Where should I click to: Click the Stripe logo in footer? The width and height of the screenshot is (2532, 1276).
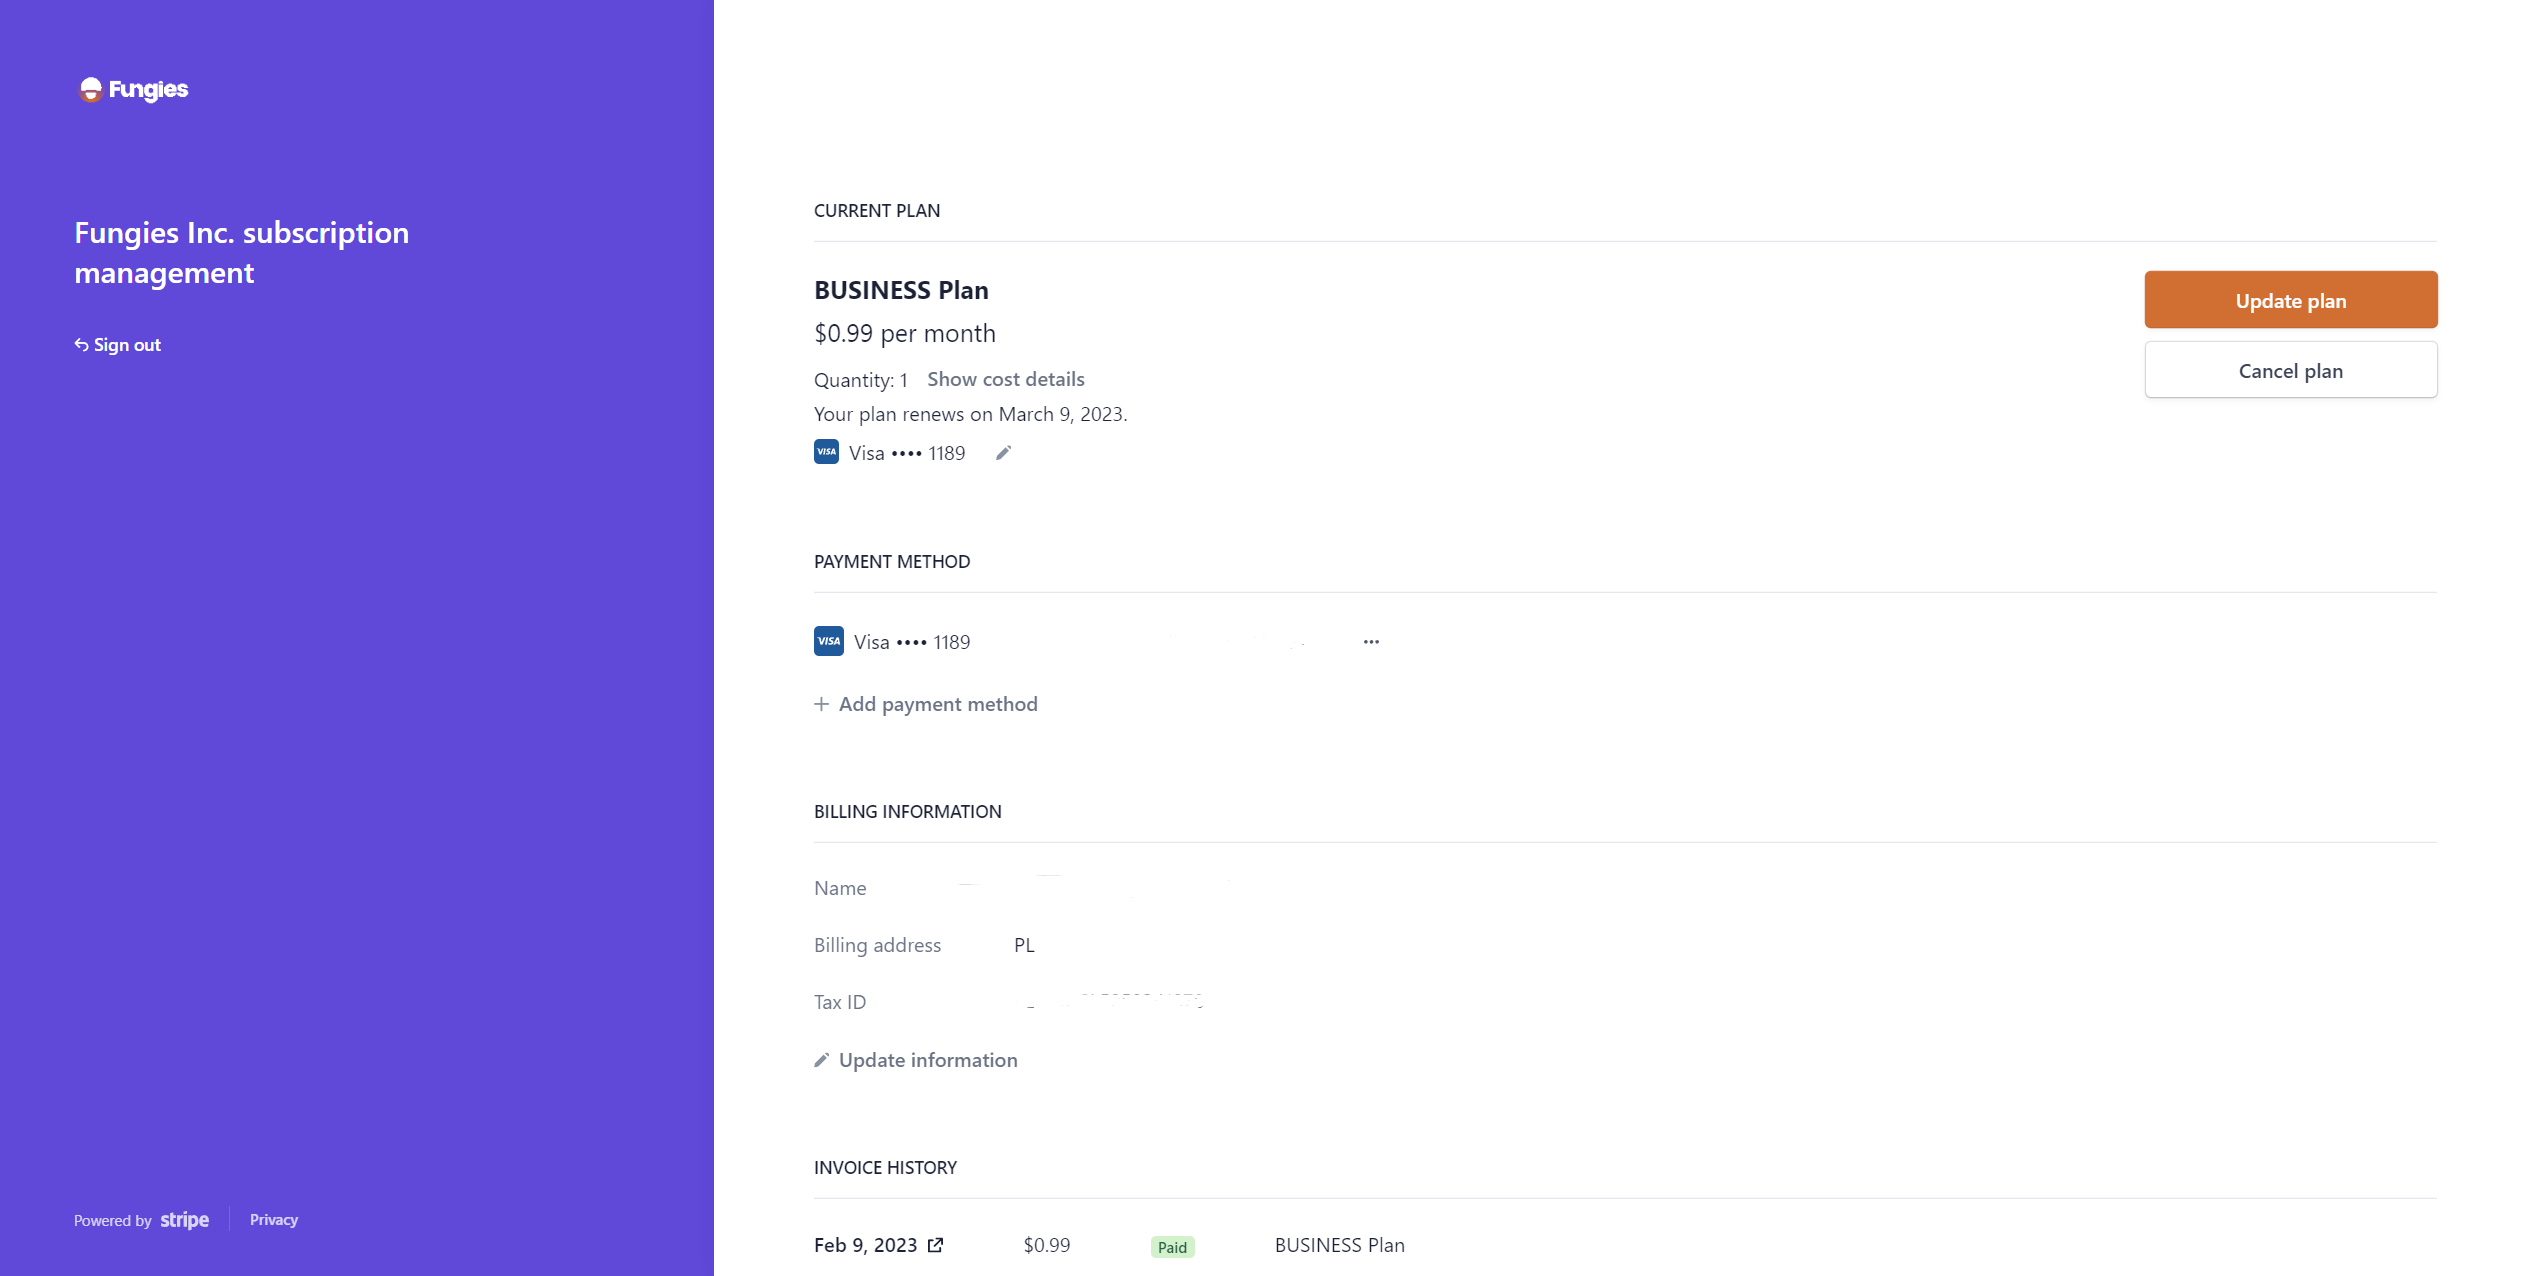point(185,1220)
